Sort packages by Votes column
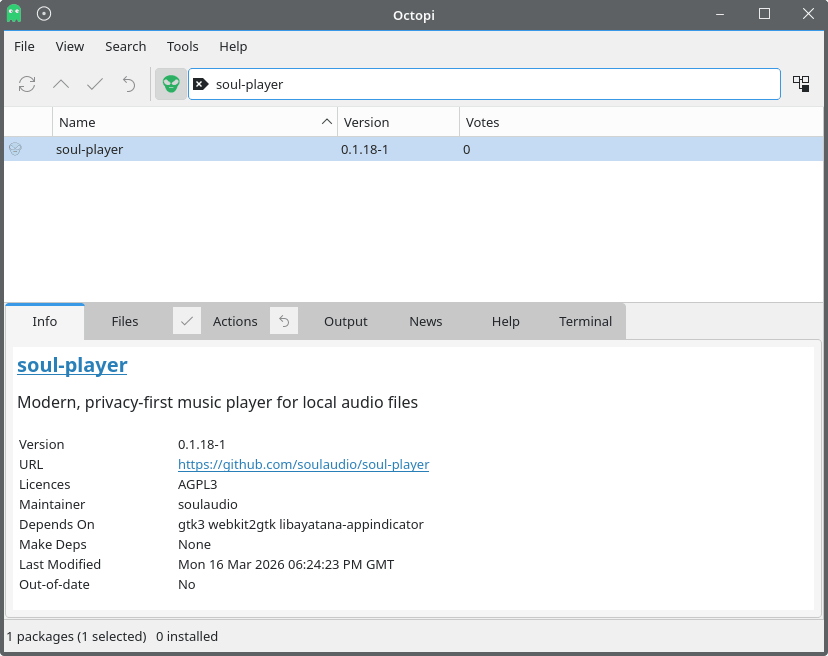The width and height of the screenshot is (828, 656). 640,122
